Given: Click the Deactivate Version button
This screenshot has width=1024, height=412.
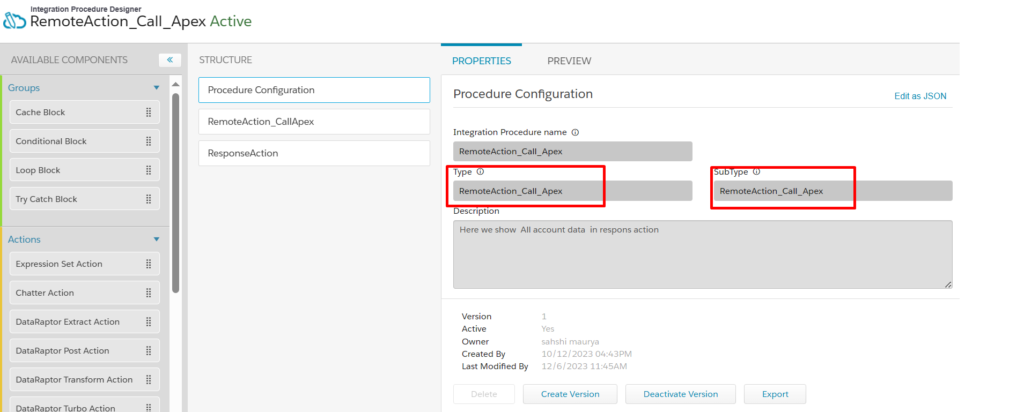Looking at the screenshot, I should point(680,394).
